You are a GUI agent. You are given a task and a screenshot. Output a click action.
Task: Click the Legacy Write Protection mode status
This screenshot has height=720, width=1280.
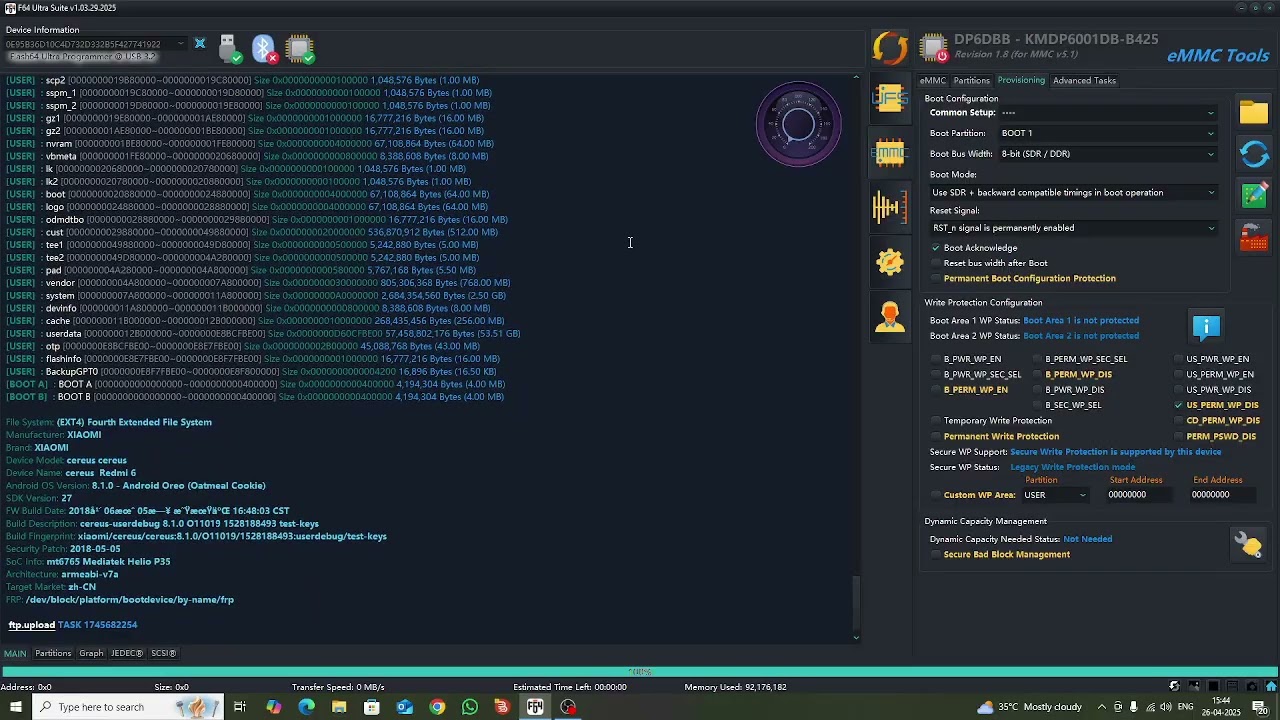1072,467
